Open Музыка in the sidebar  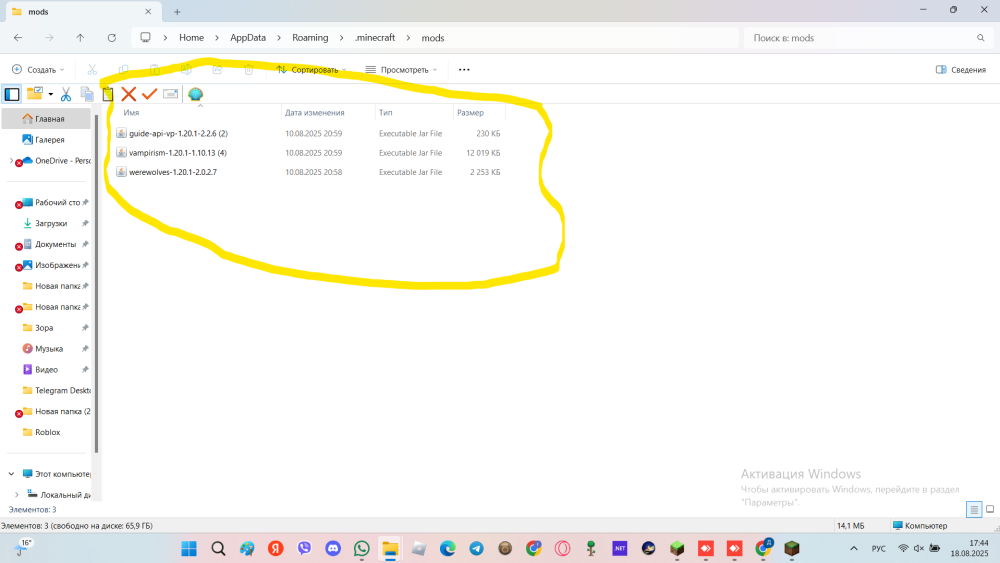48,349
